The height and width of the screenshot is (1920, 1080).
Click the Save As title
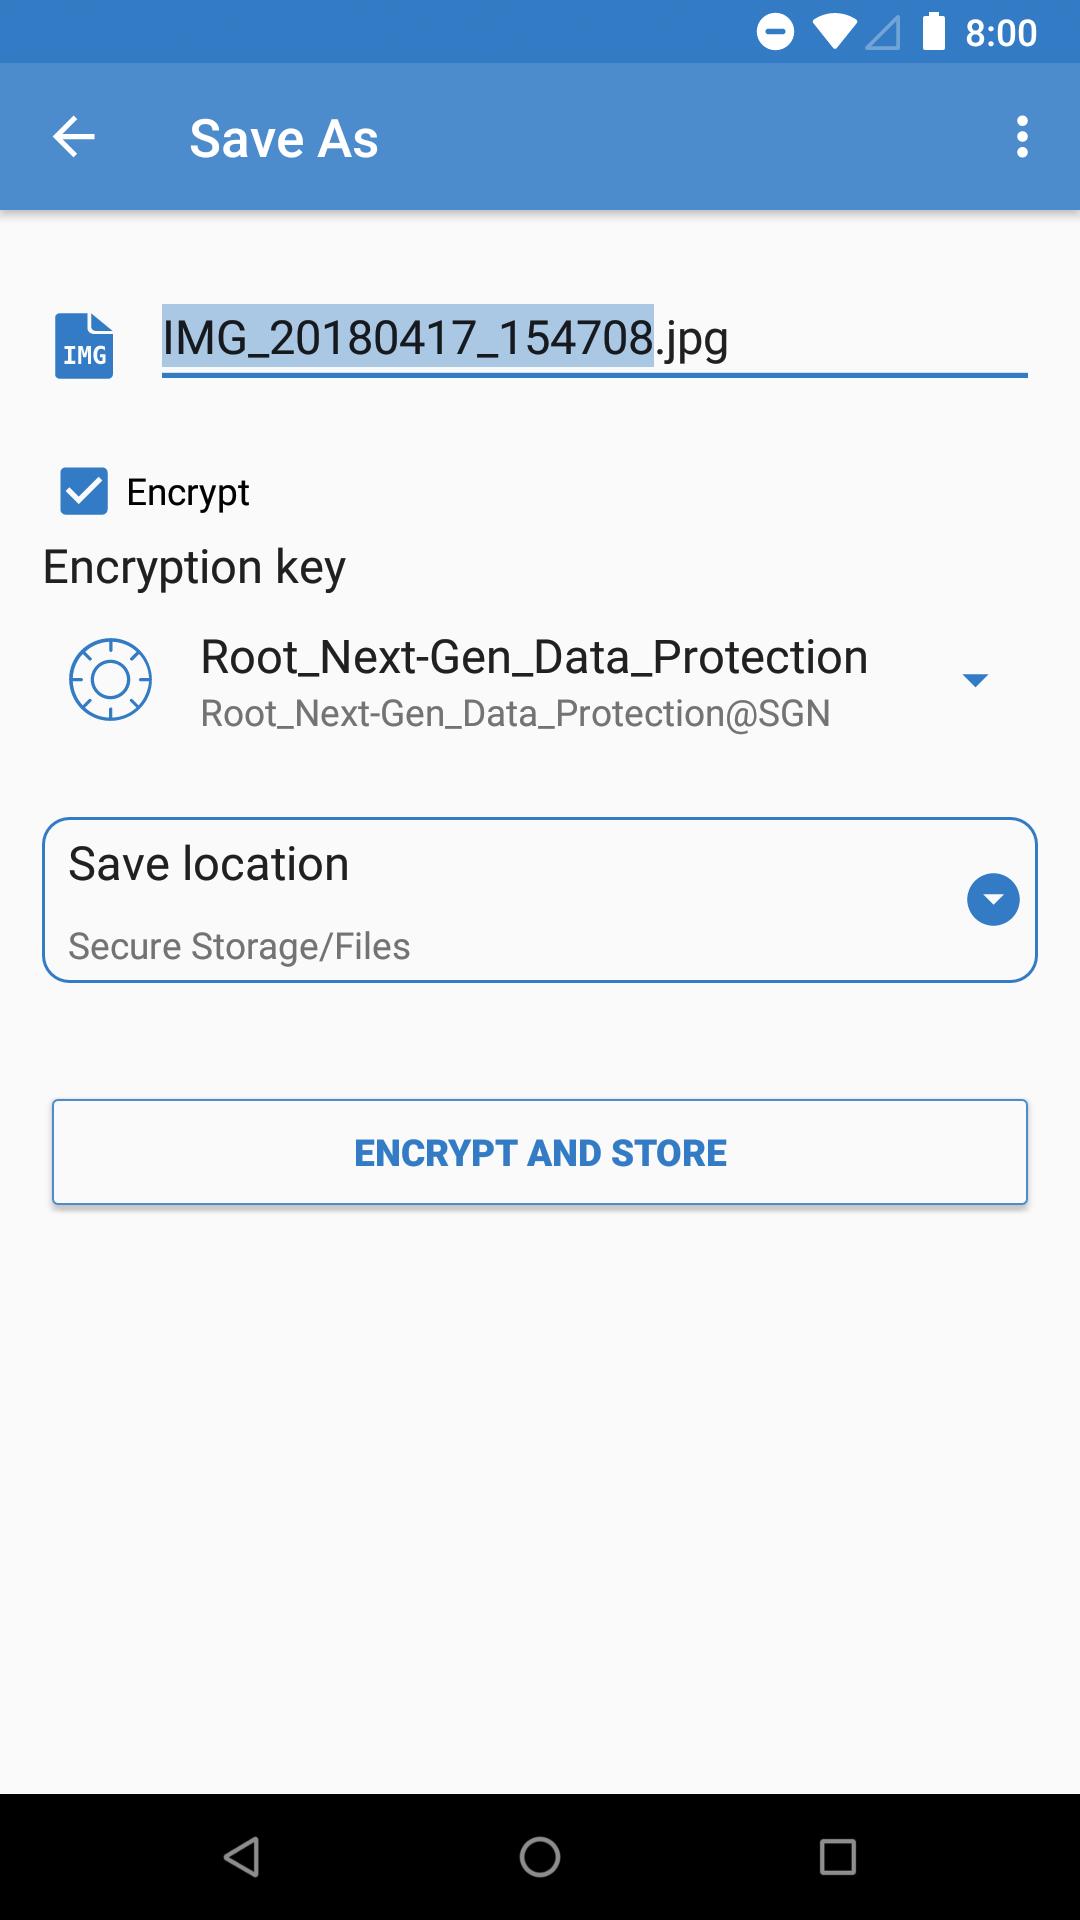click(x=283, y=136)
